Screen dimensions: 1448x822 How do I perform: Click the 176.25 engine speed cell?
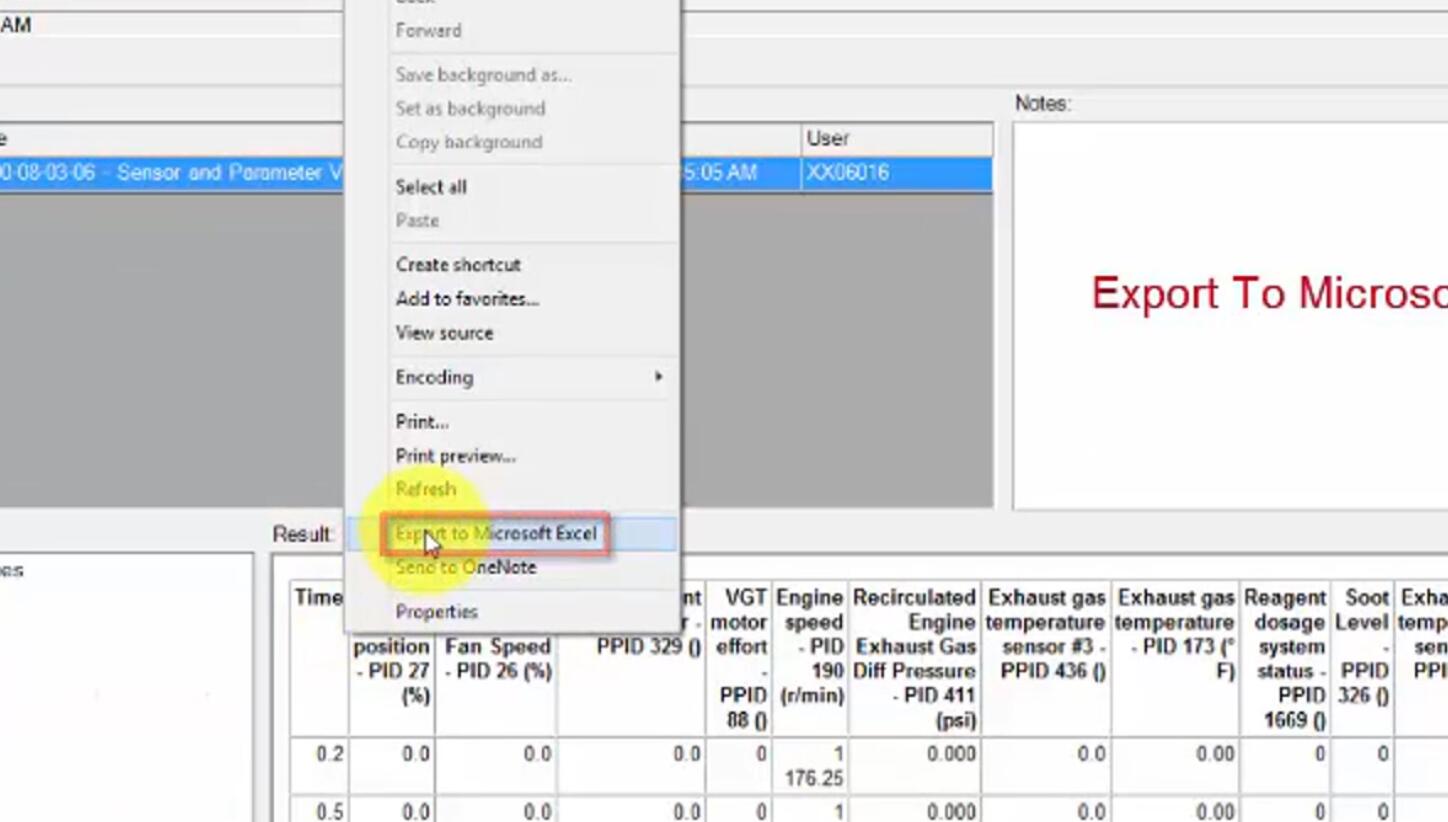click(809, 765)
